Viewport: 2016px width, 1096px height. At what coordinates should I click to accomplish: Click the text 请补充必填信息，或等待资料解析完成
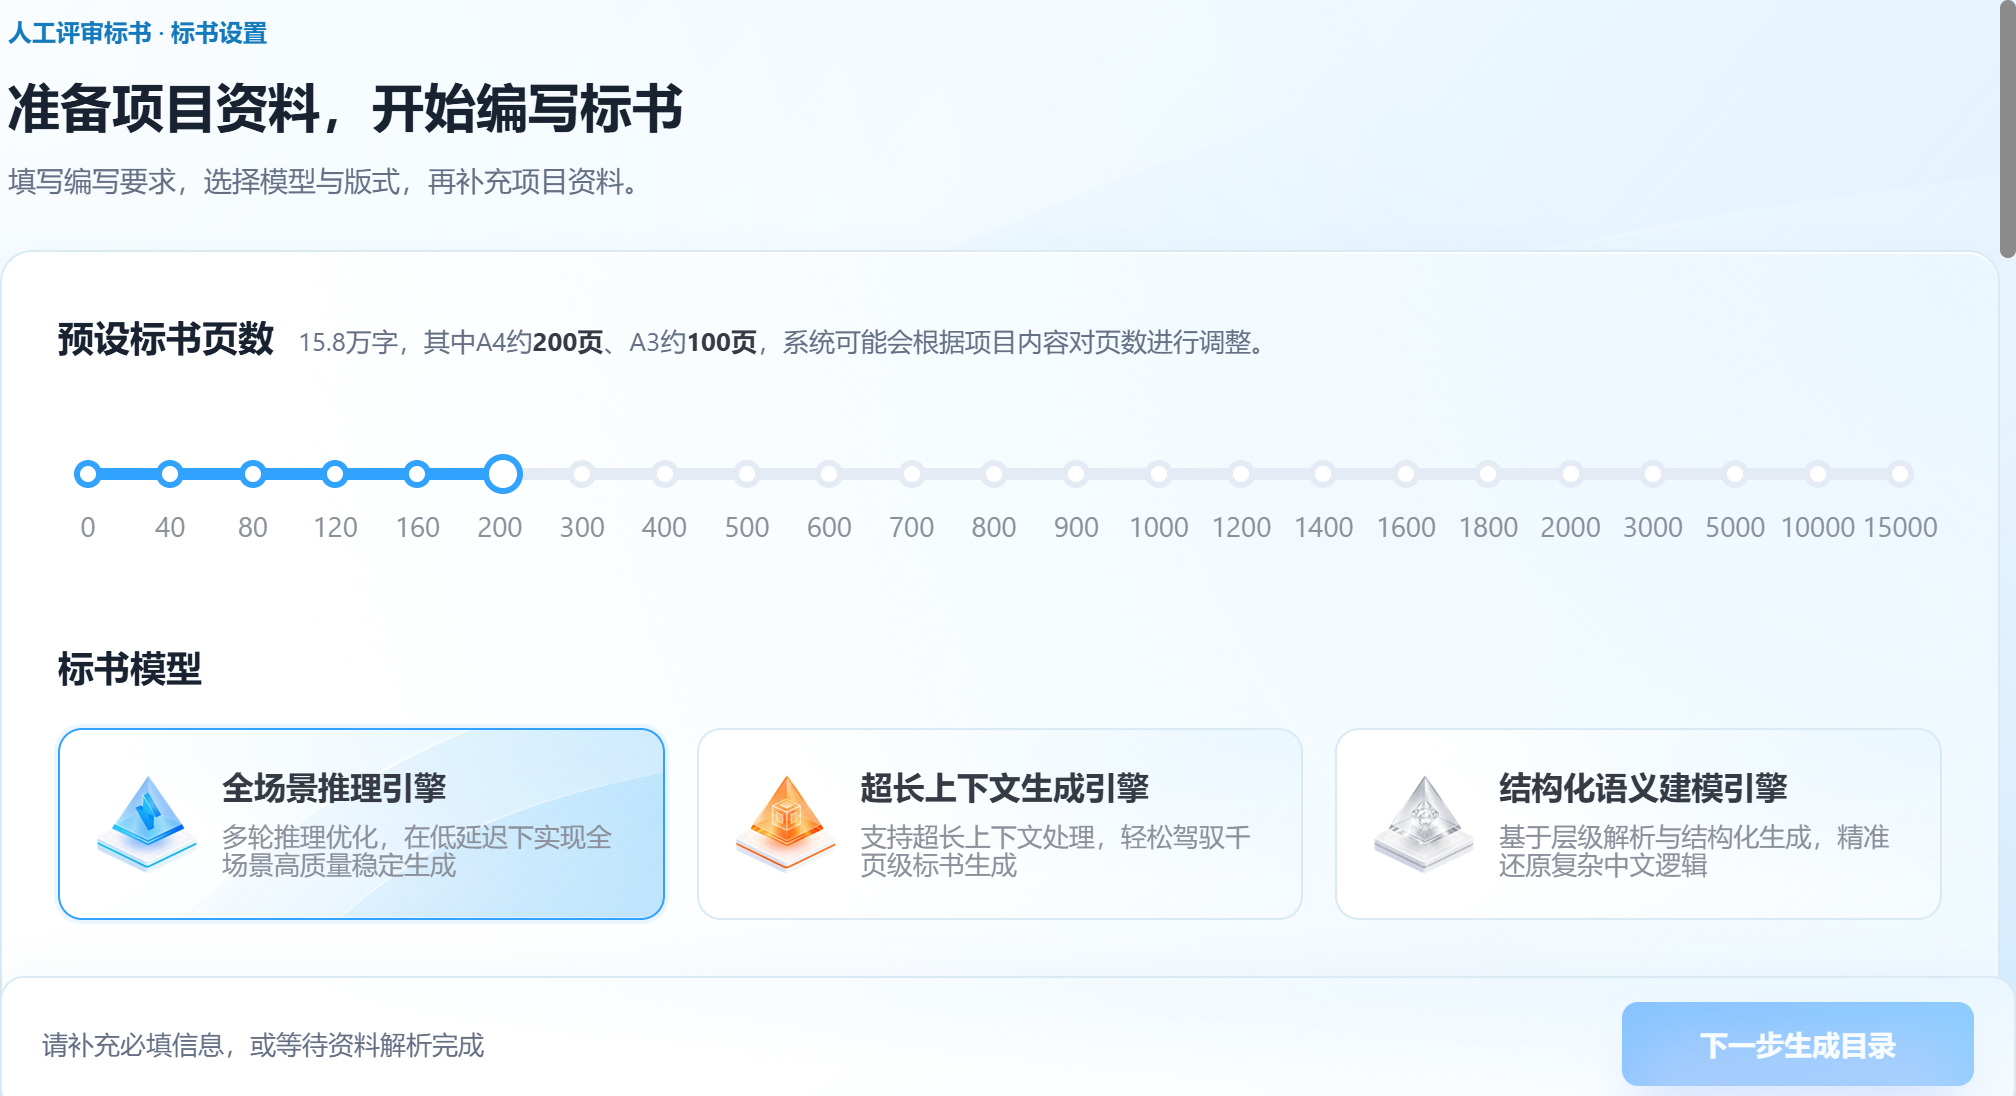(263, 1045)
